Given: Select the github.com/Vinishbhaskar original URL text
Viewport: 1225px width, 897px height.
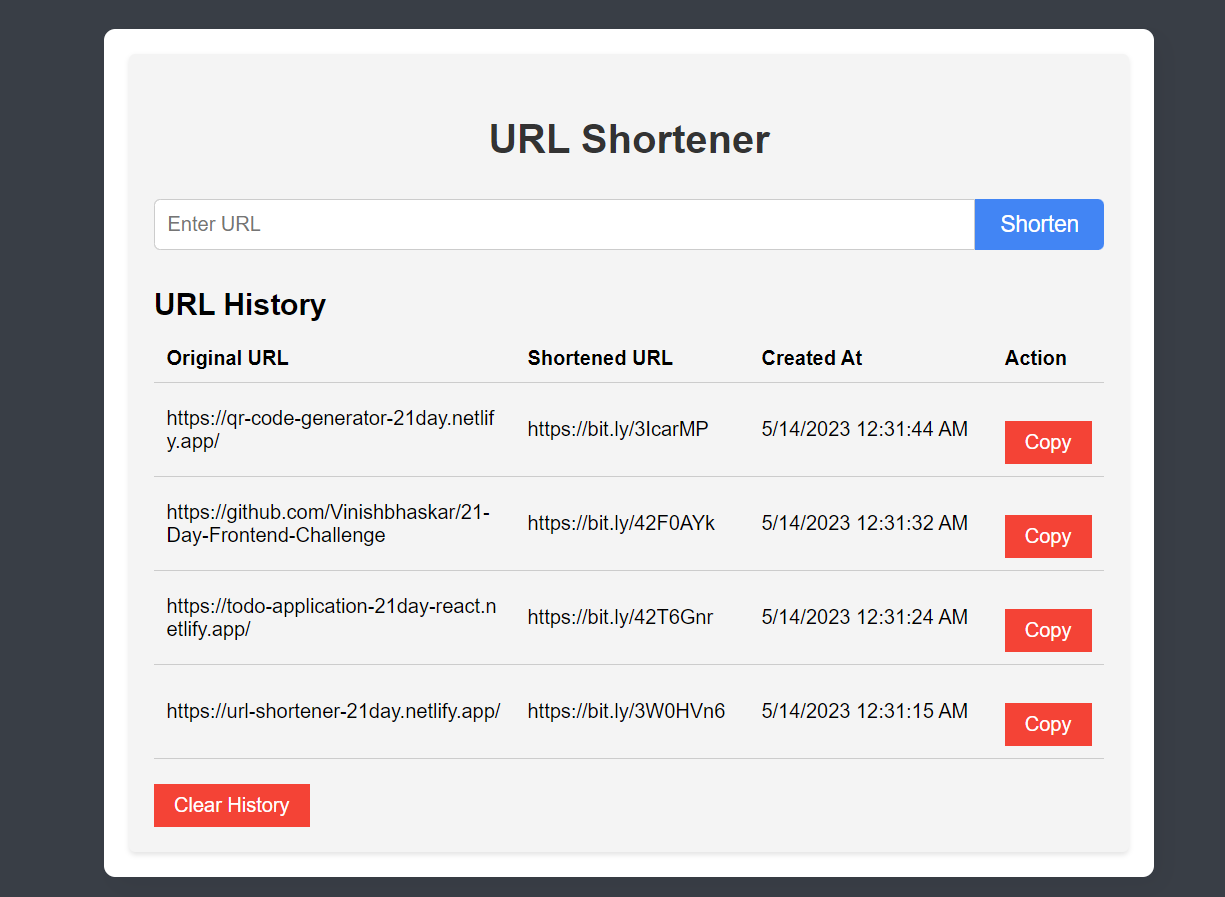Looking at the screenshot, I should [328, 523].
